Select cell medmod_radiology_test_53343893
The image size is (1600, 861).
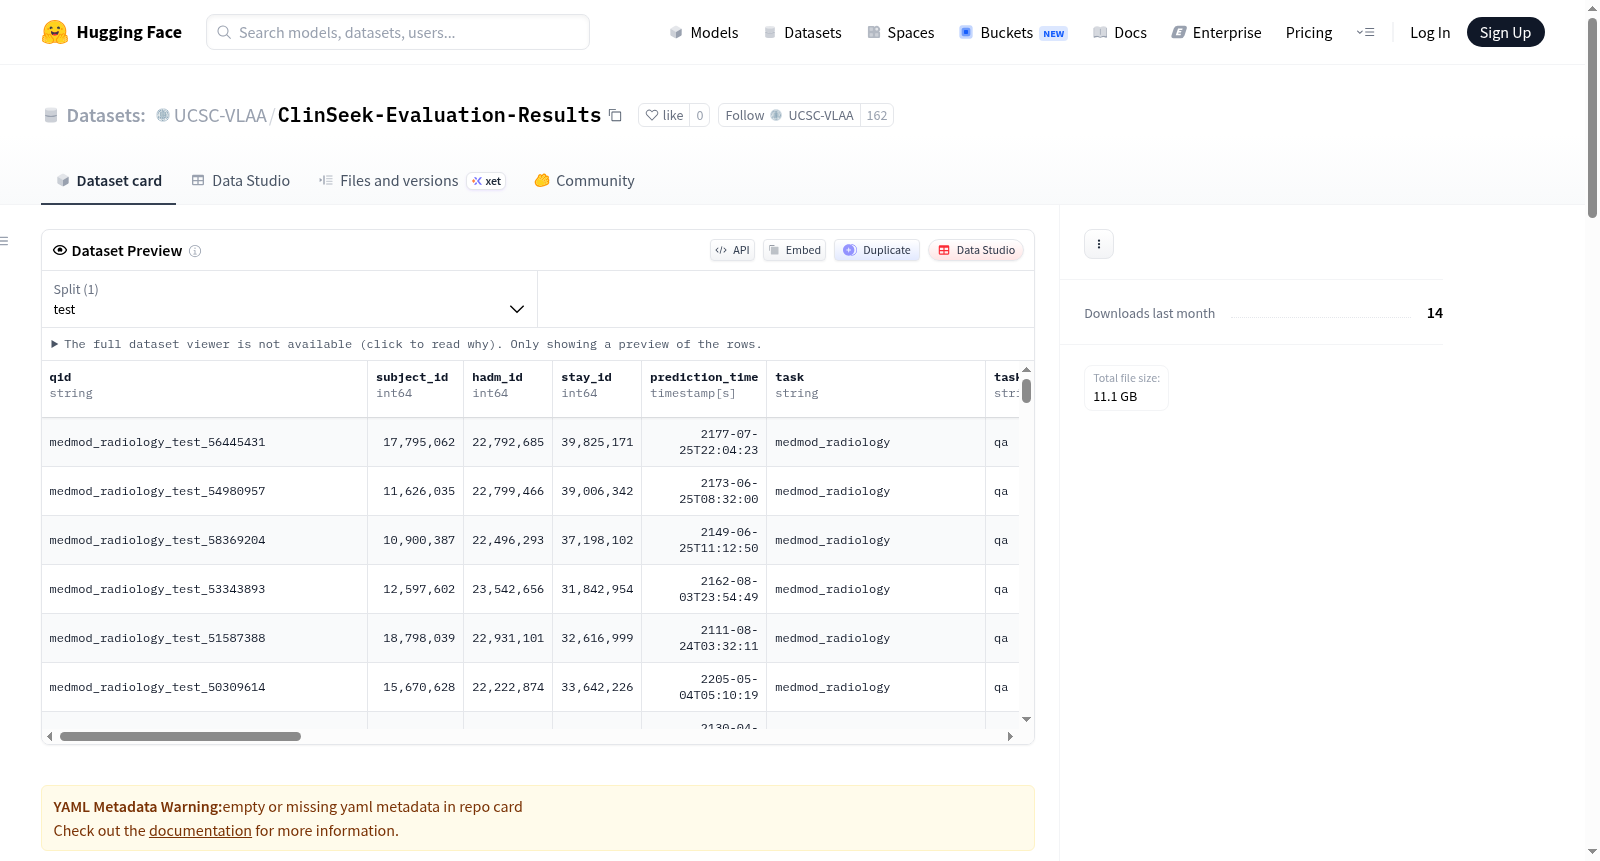204,589
